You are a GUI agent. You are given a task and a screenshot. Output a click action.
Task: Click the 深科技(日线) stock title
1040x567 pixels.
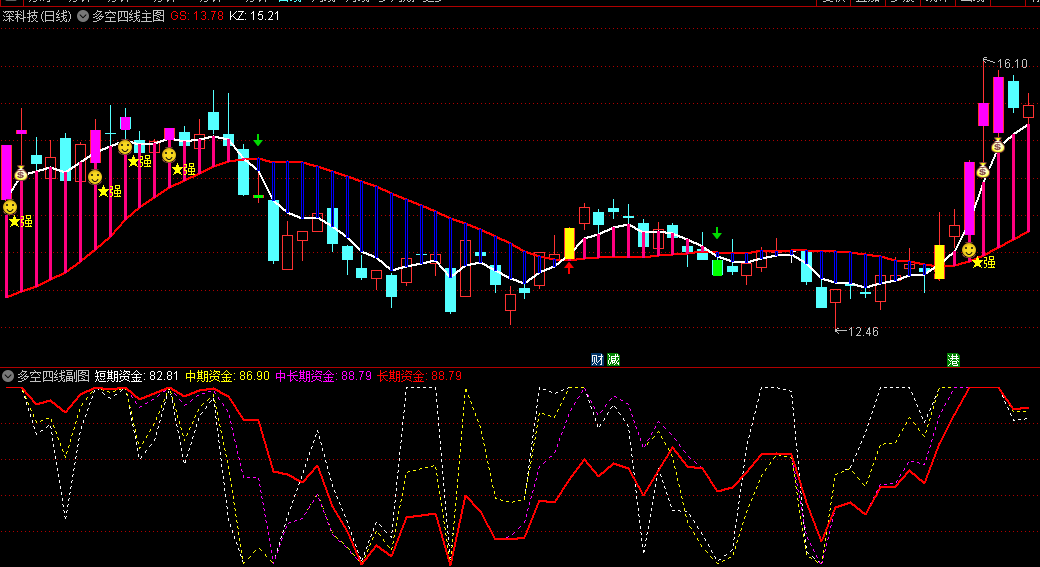click(x=36, y=16)
